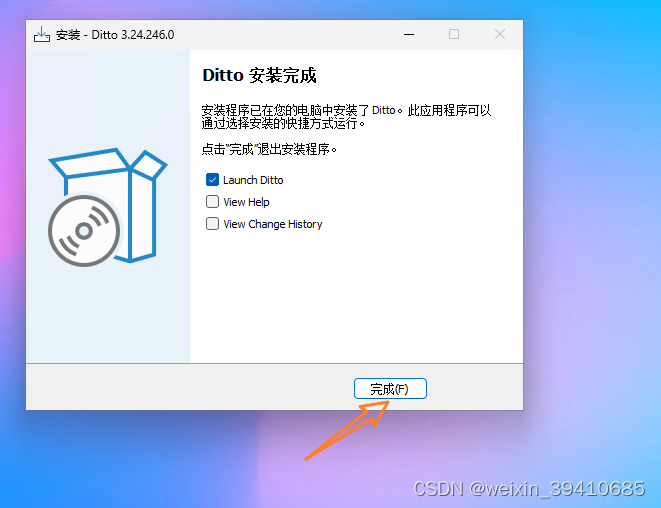This screenshot has width=661, height=508.
Task: Click the title text '安装 - Ditto 3.24.246.0'
Action: coord(115,35)
